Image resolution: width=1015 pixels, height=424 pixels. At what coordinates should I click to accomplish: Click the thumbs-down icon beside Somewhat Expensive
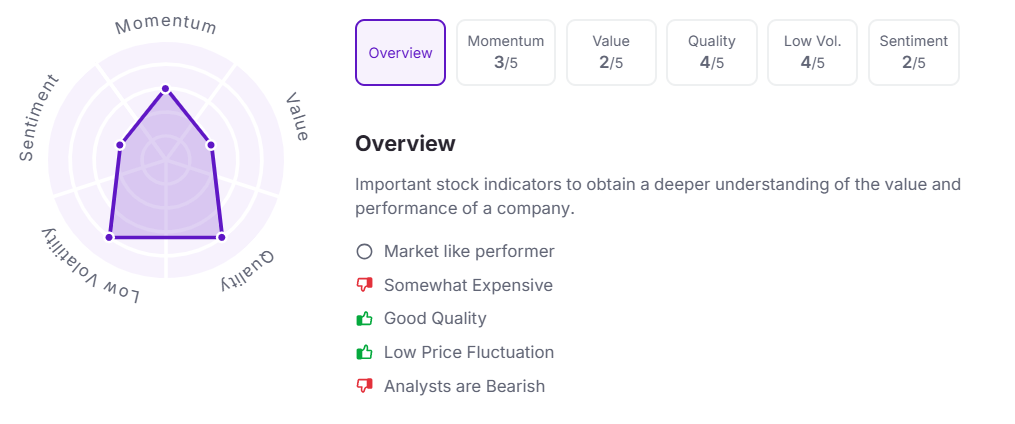pyautogui.click(x=364, y=285)
